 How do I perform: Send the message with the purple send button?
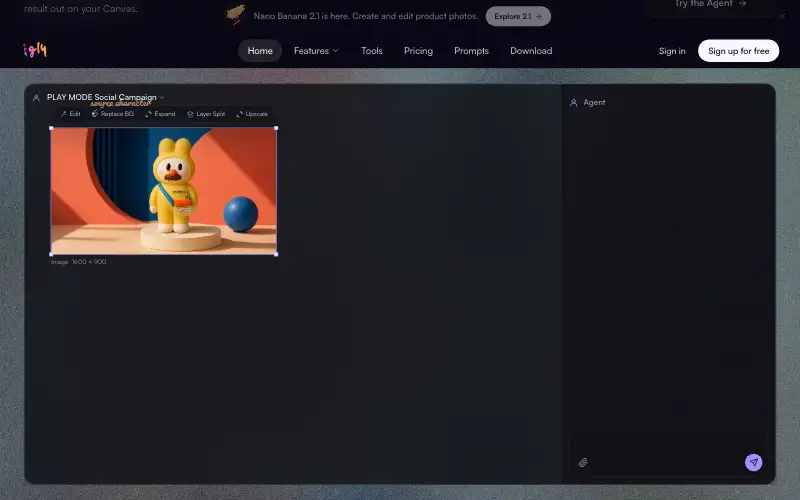[754, 462]
